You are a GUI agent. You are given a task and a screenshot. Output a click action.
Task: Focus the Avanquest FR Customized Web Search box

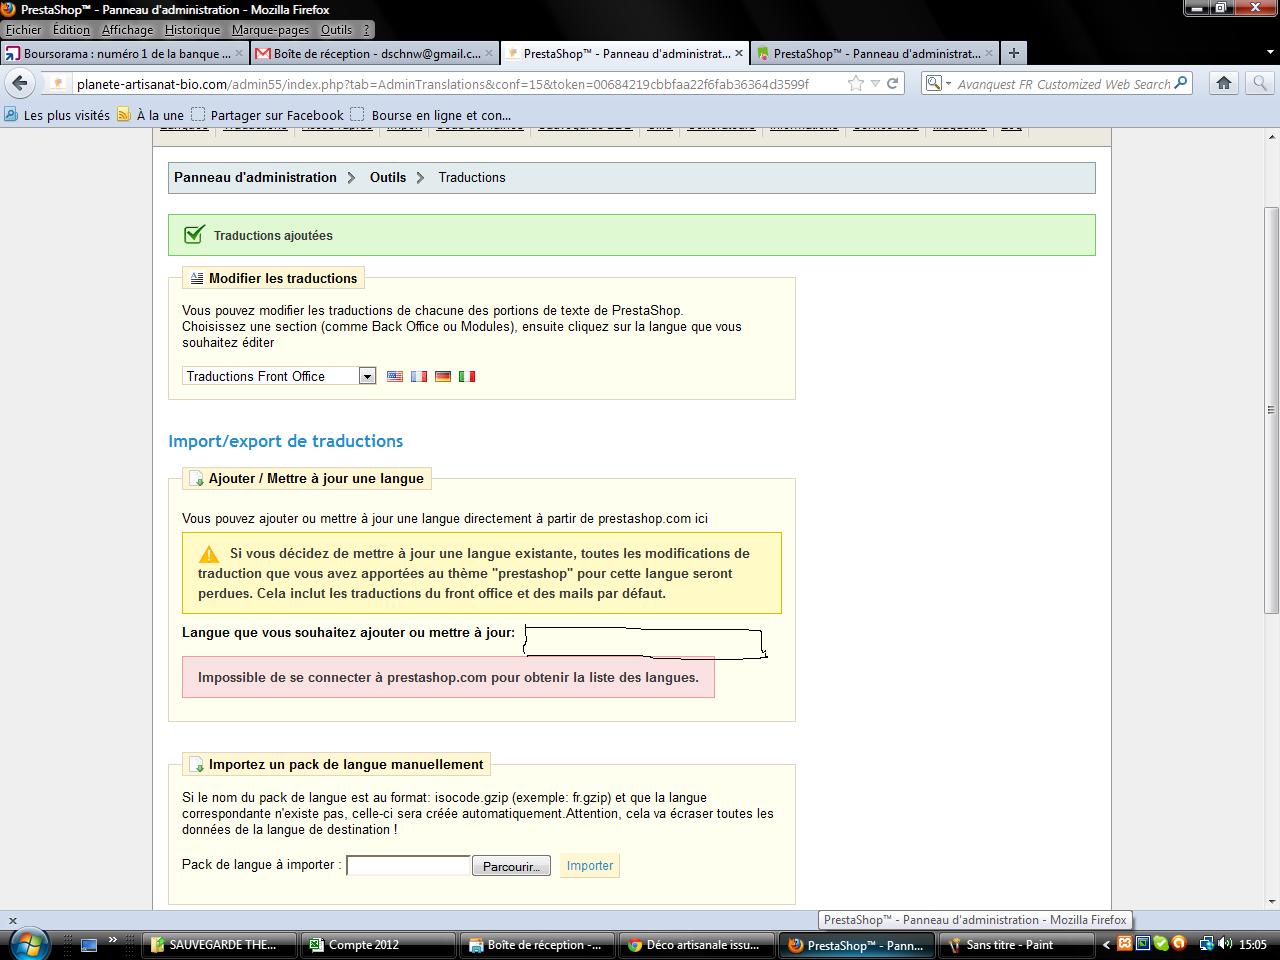(1063, 84)
